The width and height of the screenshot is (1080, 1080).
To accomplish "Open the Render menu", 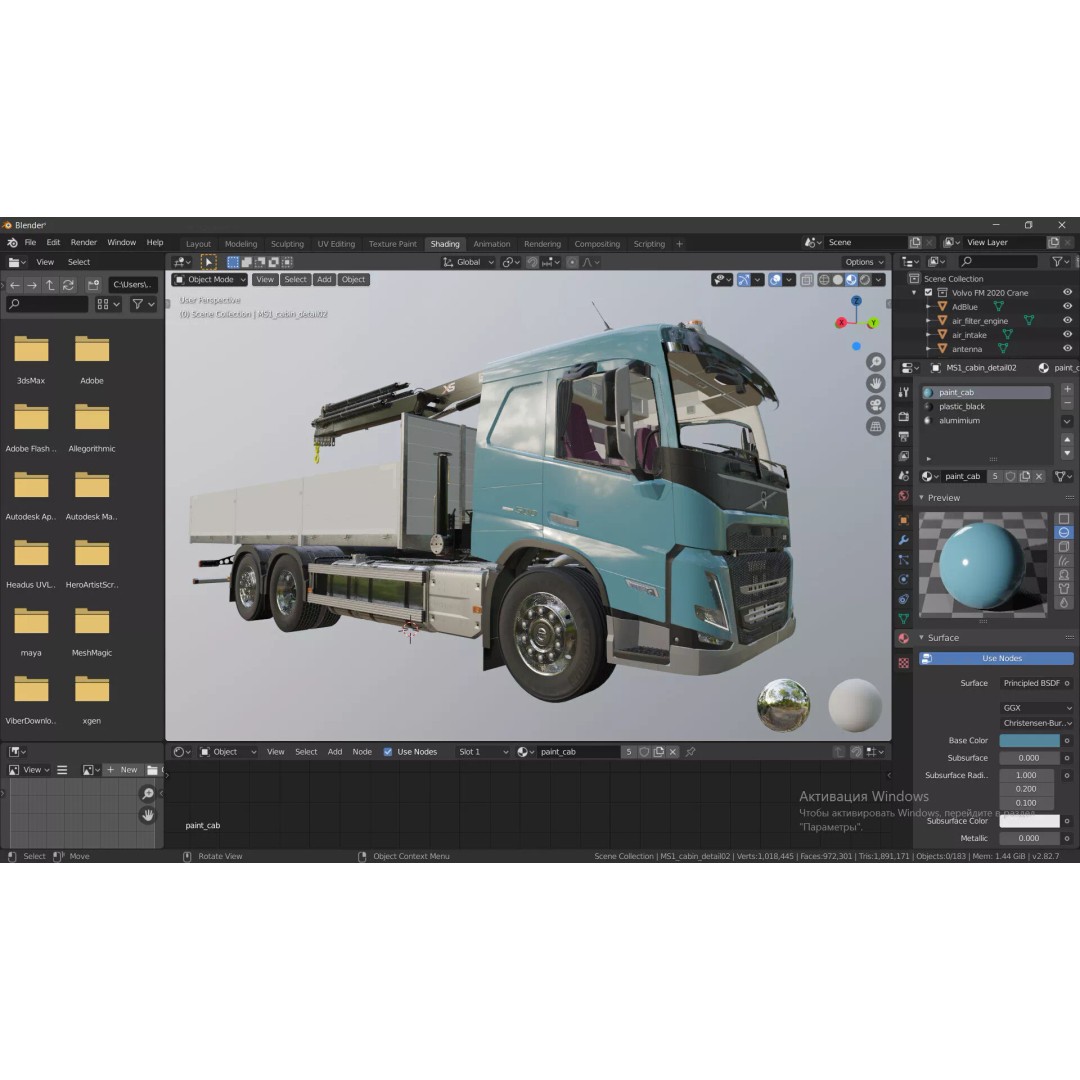I will click(84, 242).
